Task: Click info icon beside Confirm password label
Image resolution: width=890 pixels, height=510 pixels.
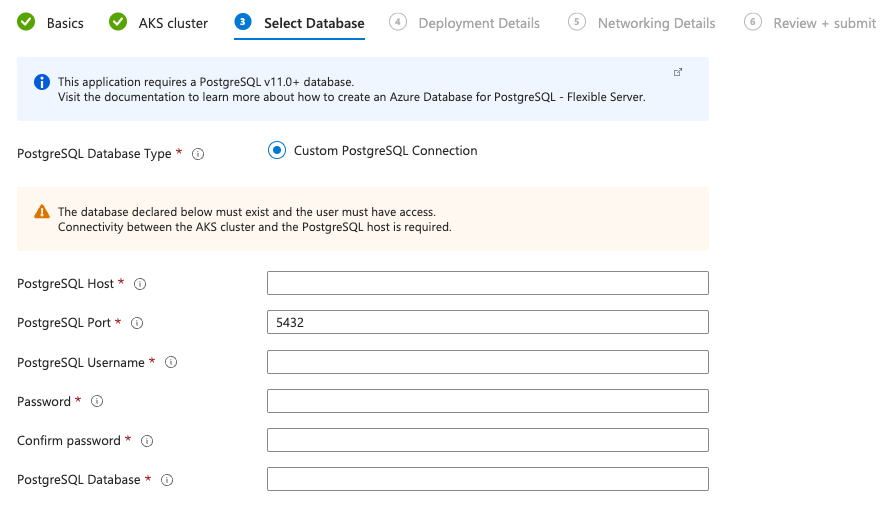Action: (147, 441)
